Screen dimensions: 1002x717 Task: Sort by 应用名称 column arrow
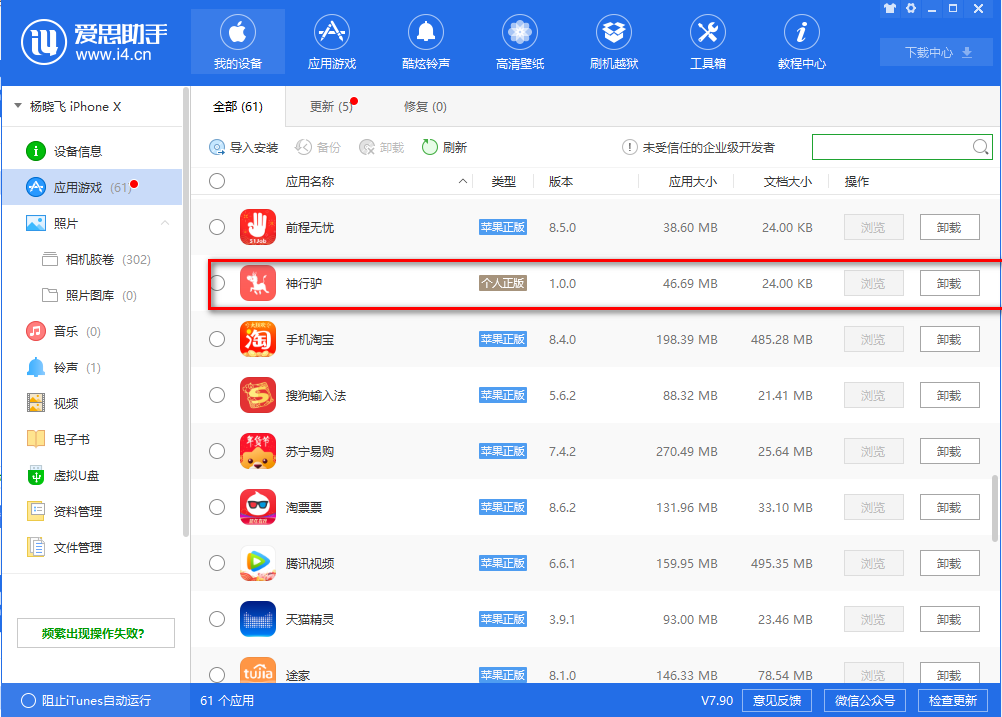coord(462,182)
